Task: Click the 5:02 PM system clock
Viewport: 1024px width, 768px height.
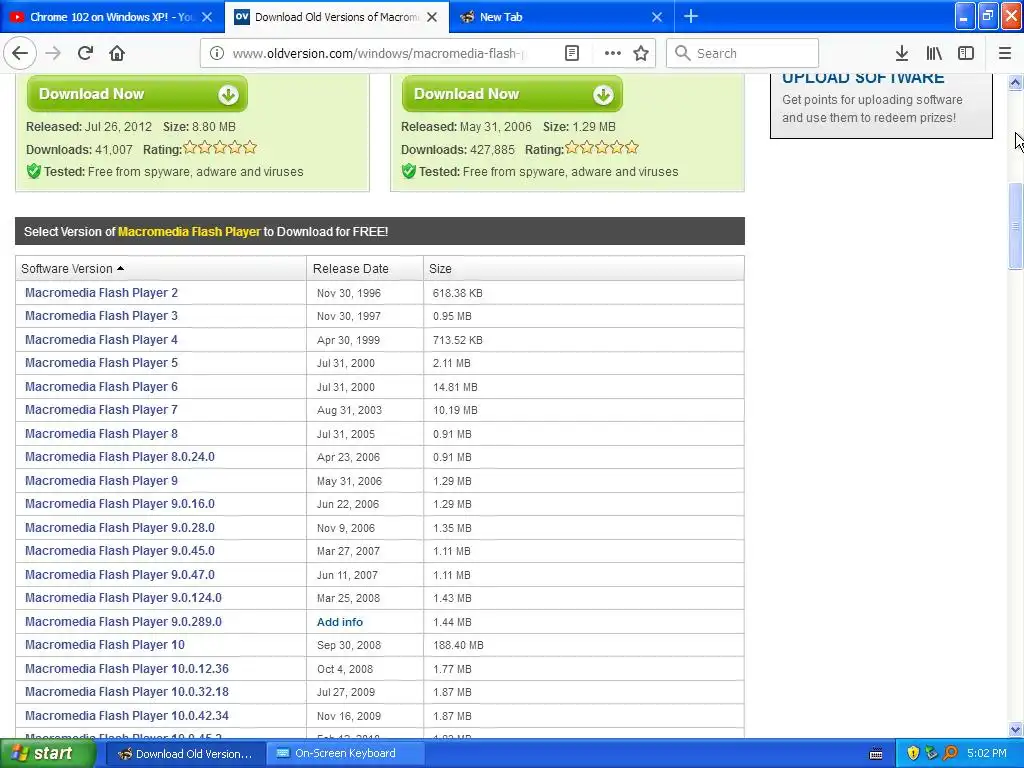Action: pyautogui.click(x=987, y=754)
